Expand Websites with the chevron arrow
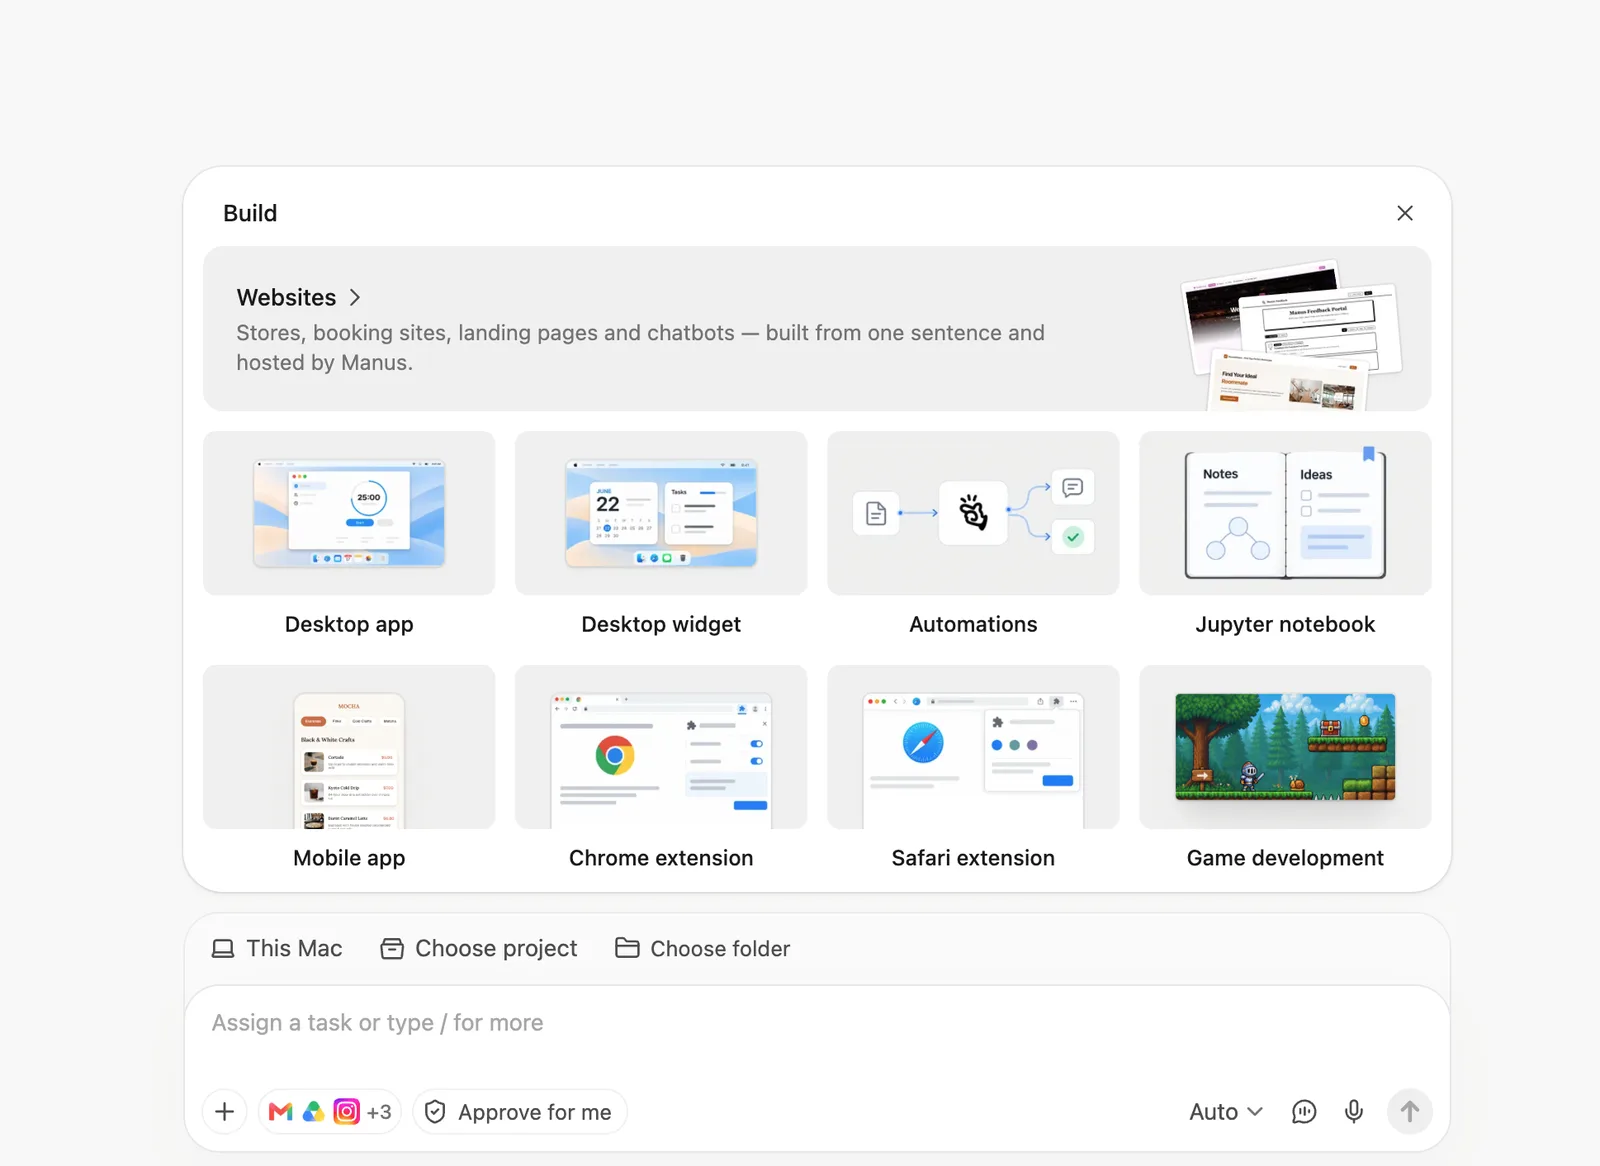Screen dimensions: 1600x1166 tap(355, 298)
